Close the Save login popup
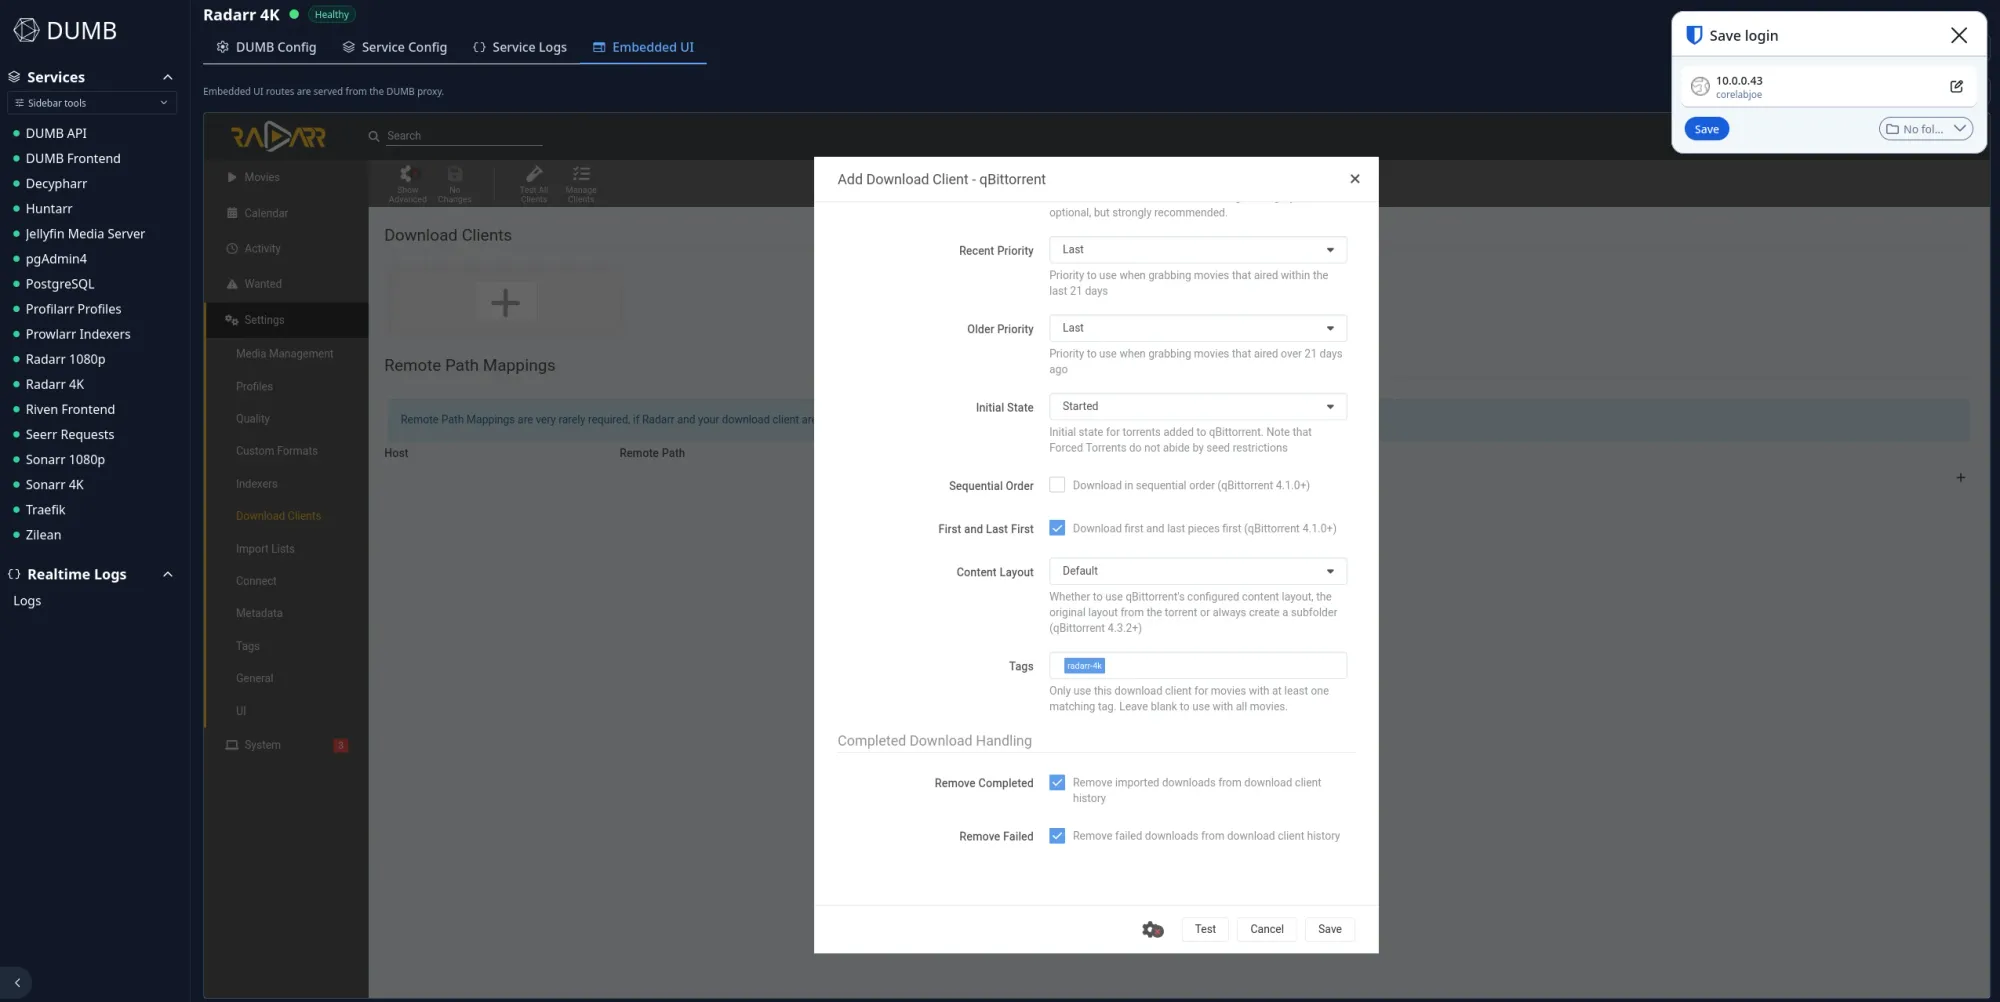Viewport: 2000px width, 1002px height. (x=1959, y=35)
